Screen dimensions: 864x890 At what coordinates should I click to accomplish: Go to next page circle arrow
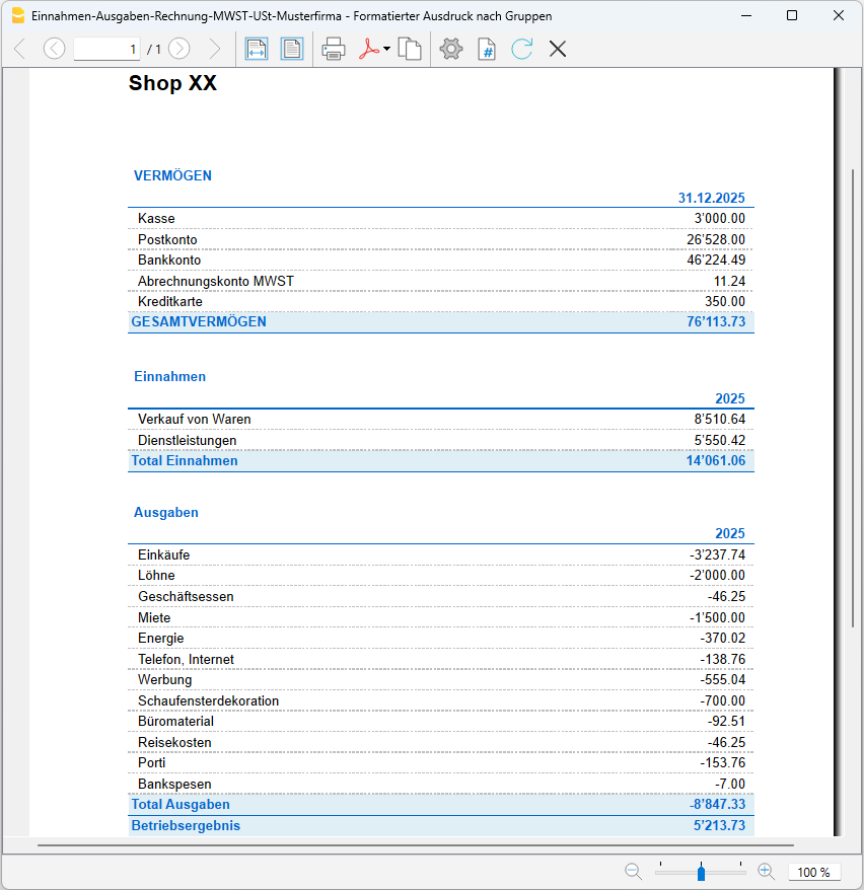pos(179,49)
